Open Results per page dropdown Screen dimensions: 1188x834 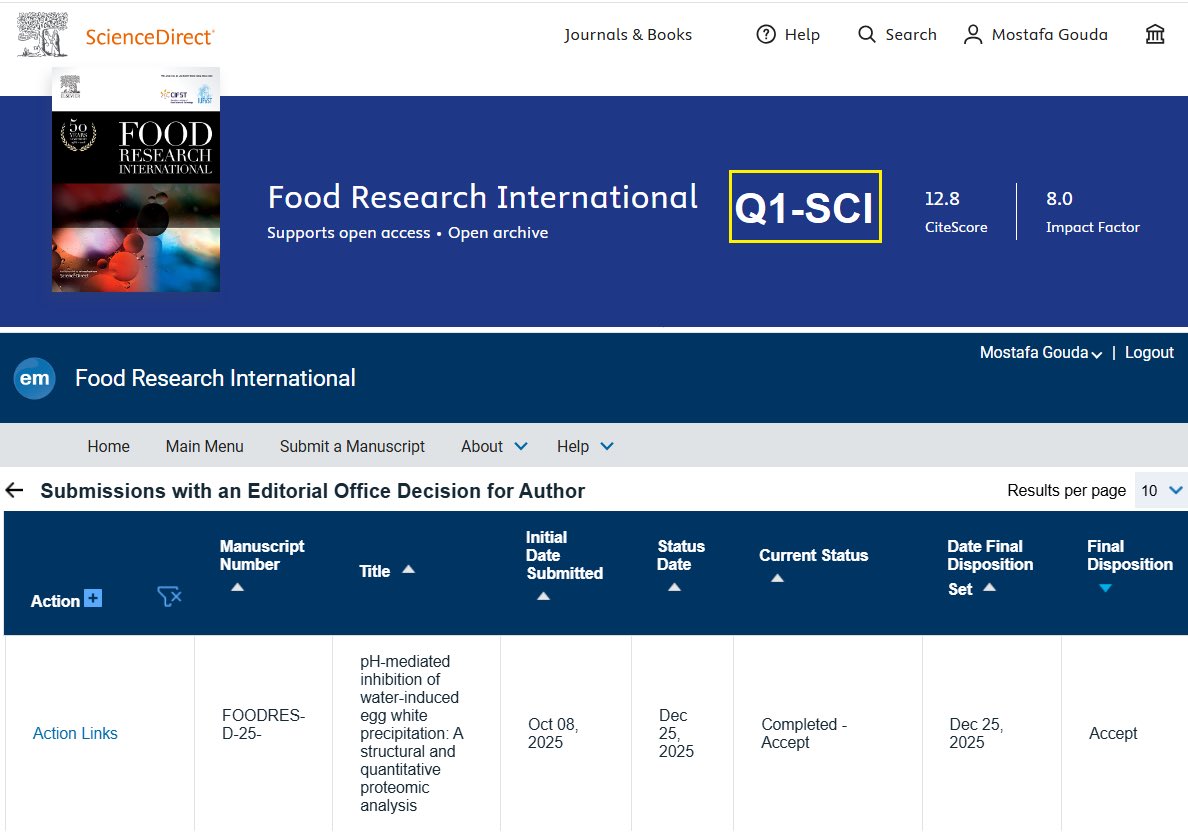coord(1160,490)
